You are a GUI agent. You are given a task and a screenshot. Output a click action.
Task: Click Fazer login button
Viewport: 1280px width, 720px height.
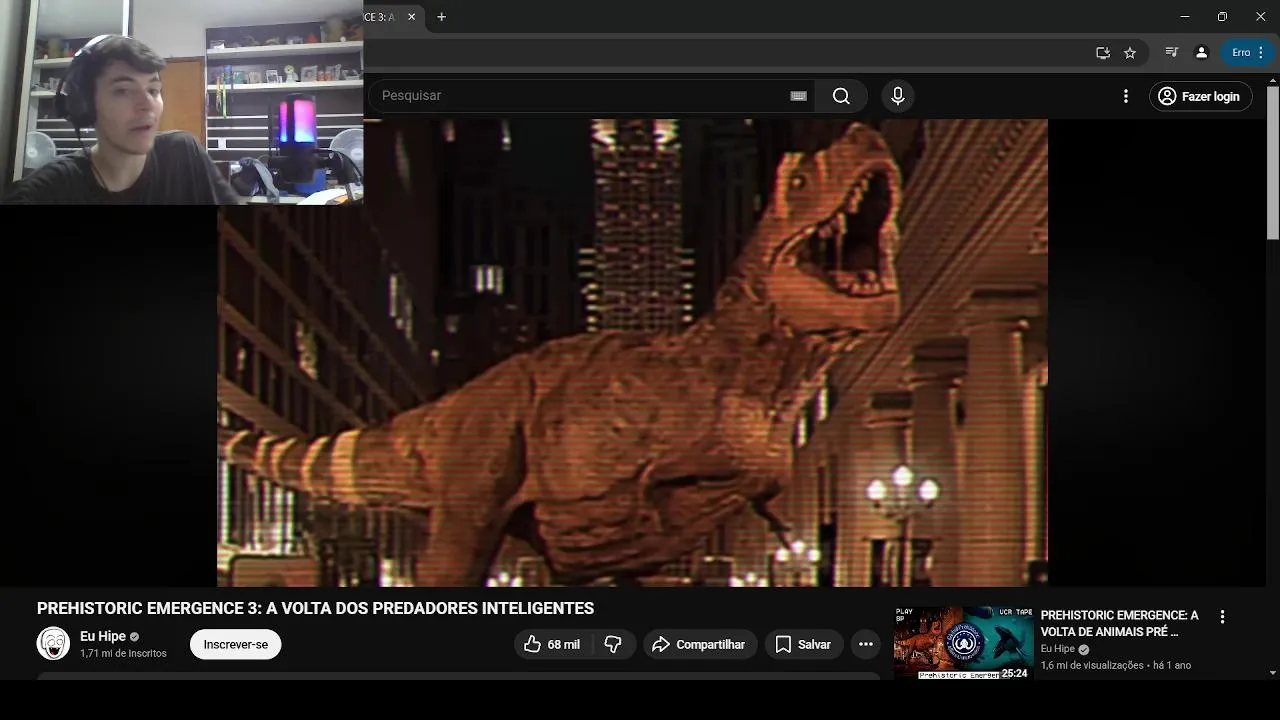point(1200,96)
